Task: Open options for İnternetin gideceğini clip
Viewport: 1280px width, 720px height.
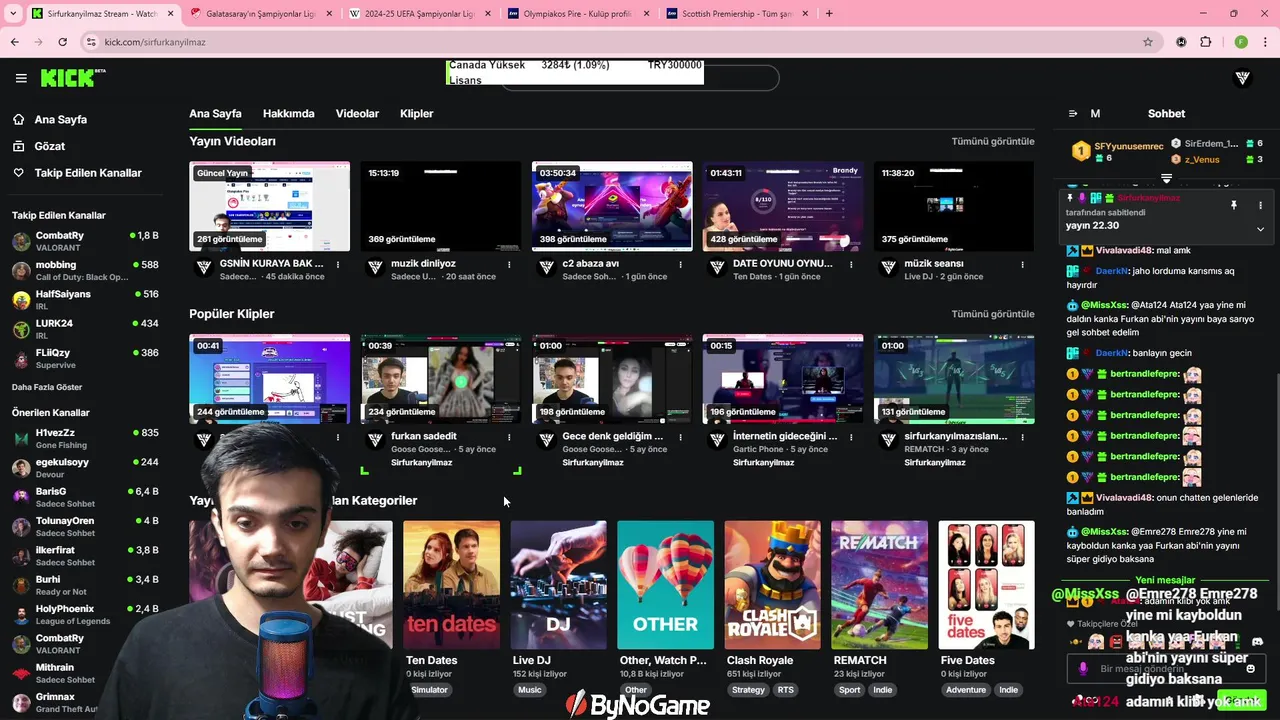Action: coord(851,438)
